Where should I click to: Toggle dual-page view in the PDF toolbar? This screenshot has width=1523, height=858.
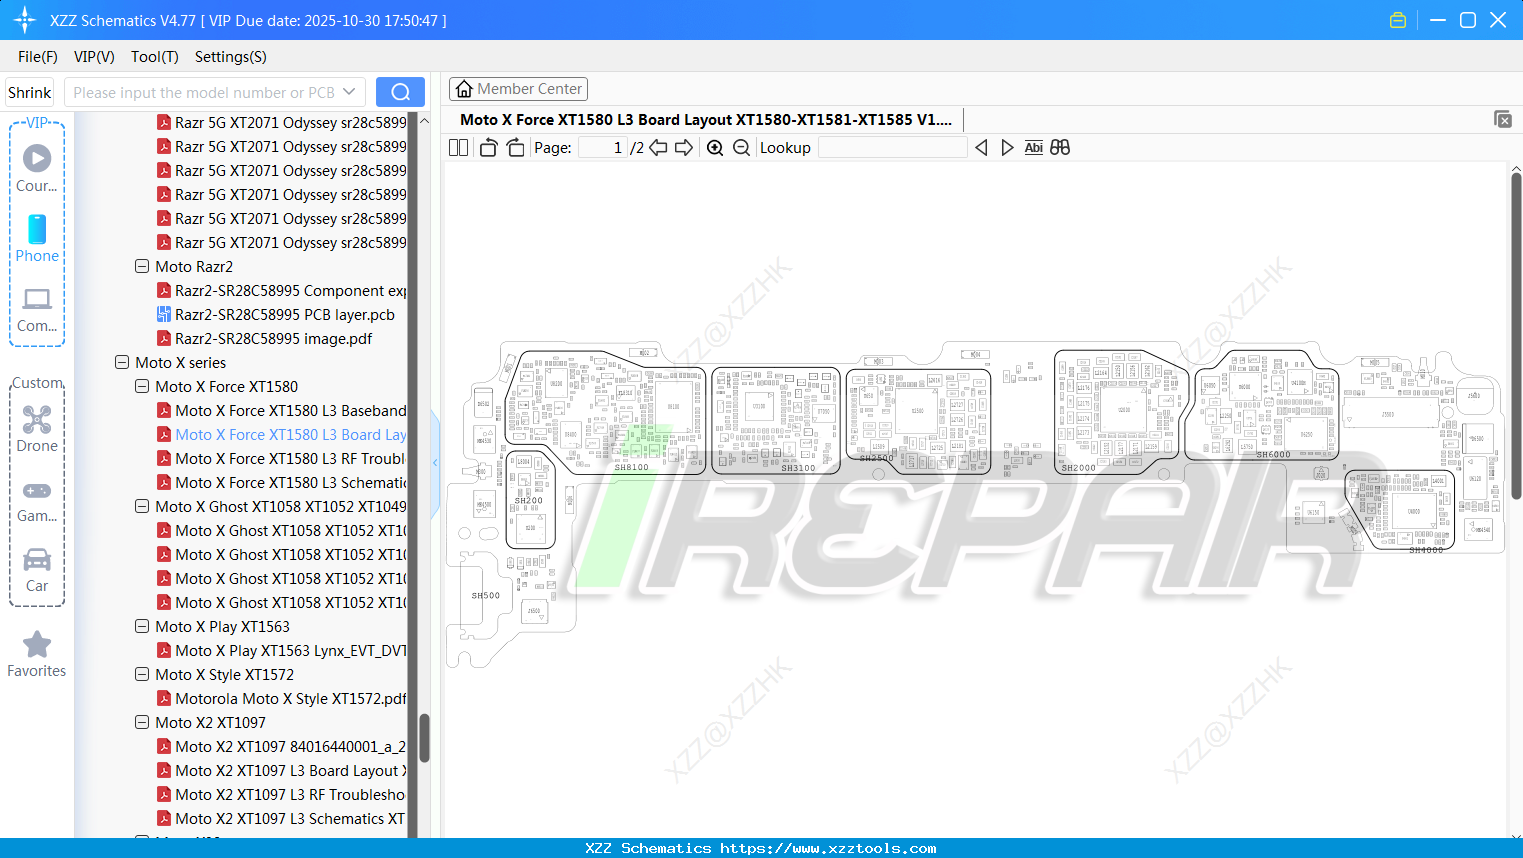tap(457, 147)
